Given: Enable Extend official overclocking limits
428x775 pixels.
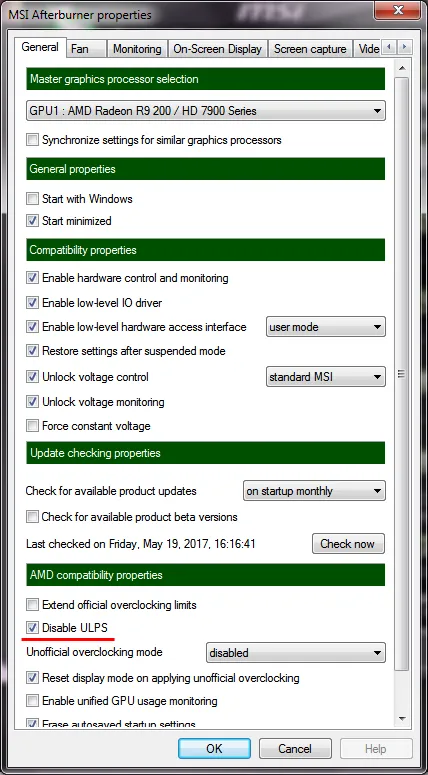Looking at the screenshot, I should [32, 604].
